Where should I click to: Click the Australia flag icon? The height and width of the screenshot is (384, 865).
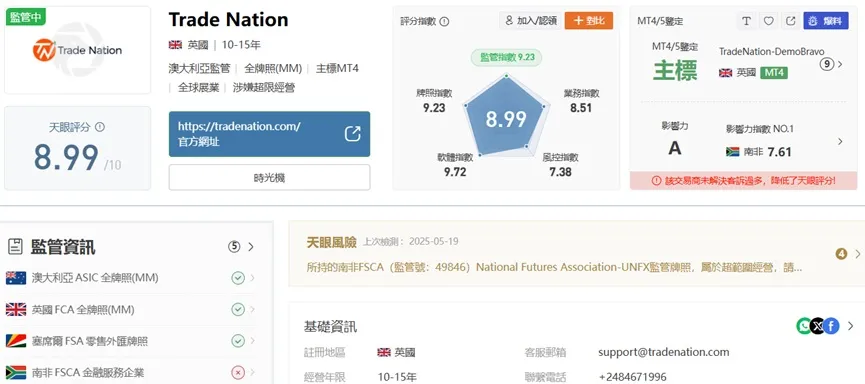[16, 278]
